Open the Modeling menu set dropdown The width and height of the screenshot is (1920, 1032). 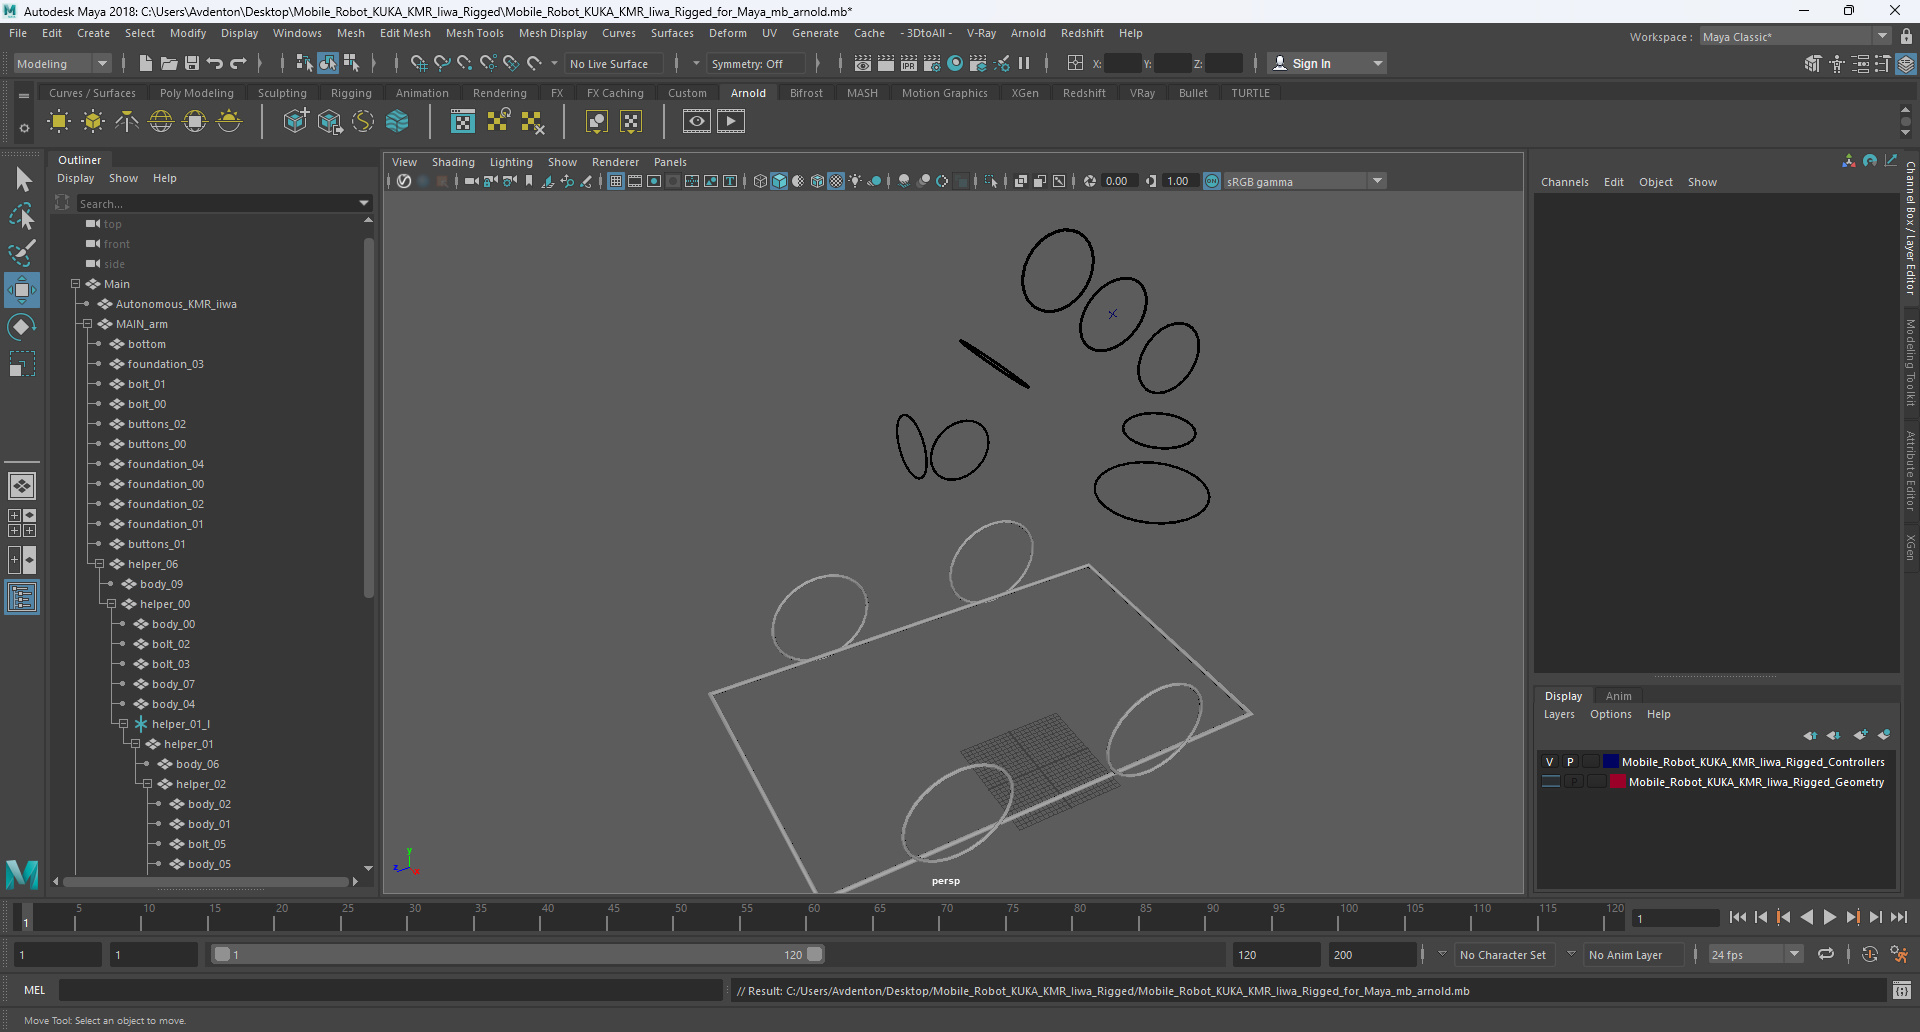[x=62, y=63]
